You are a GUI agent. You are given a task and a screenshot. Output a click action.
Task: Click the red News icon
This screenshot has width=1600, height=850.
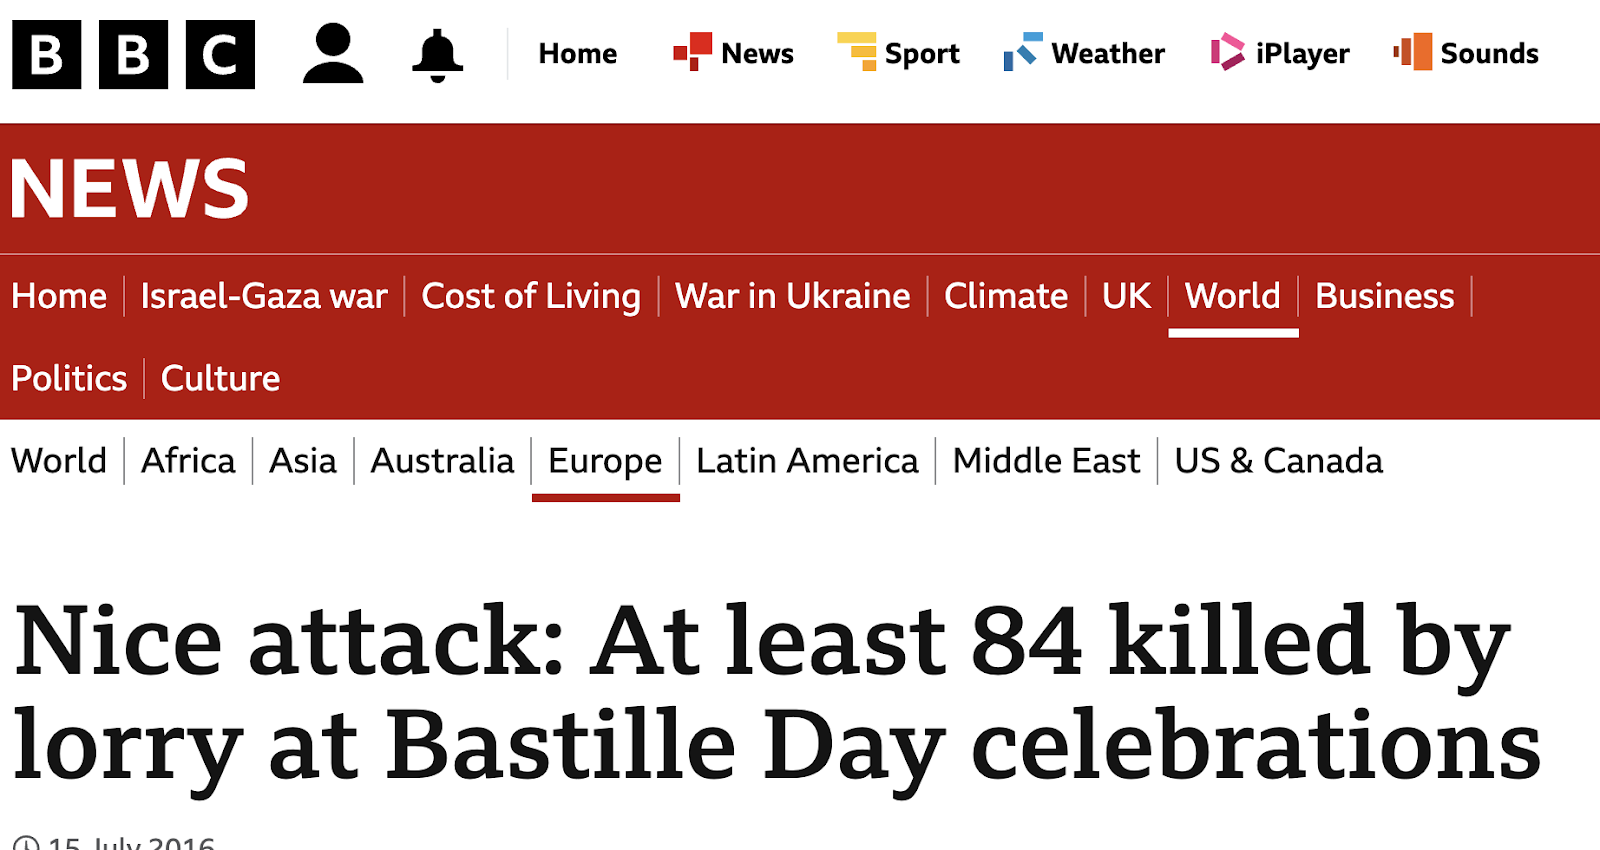tap(692, 52)
